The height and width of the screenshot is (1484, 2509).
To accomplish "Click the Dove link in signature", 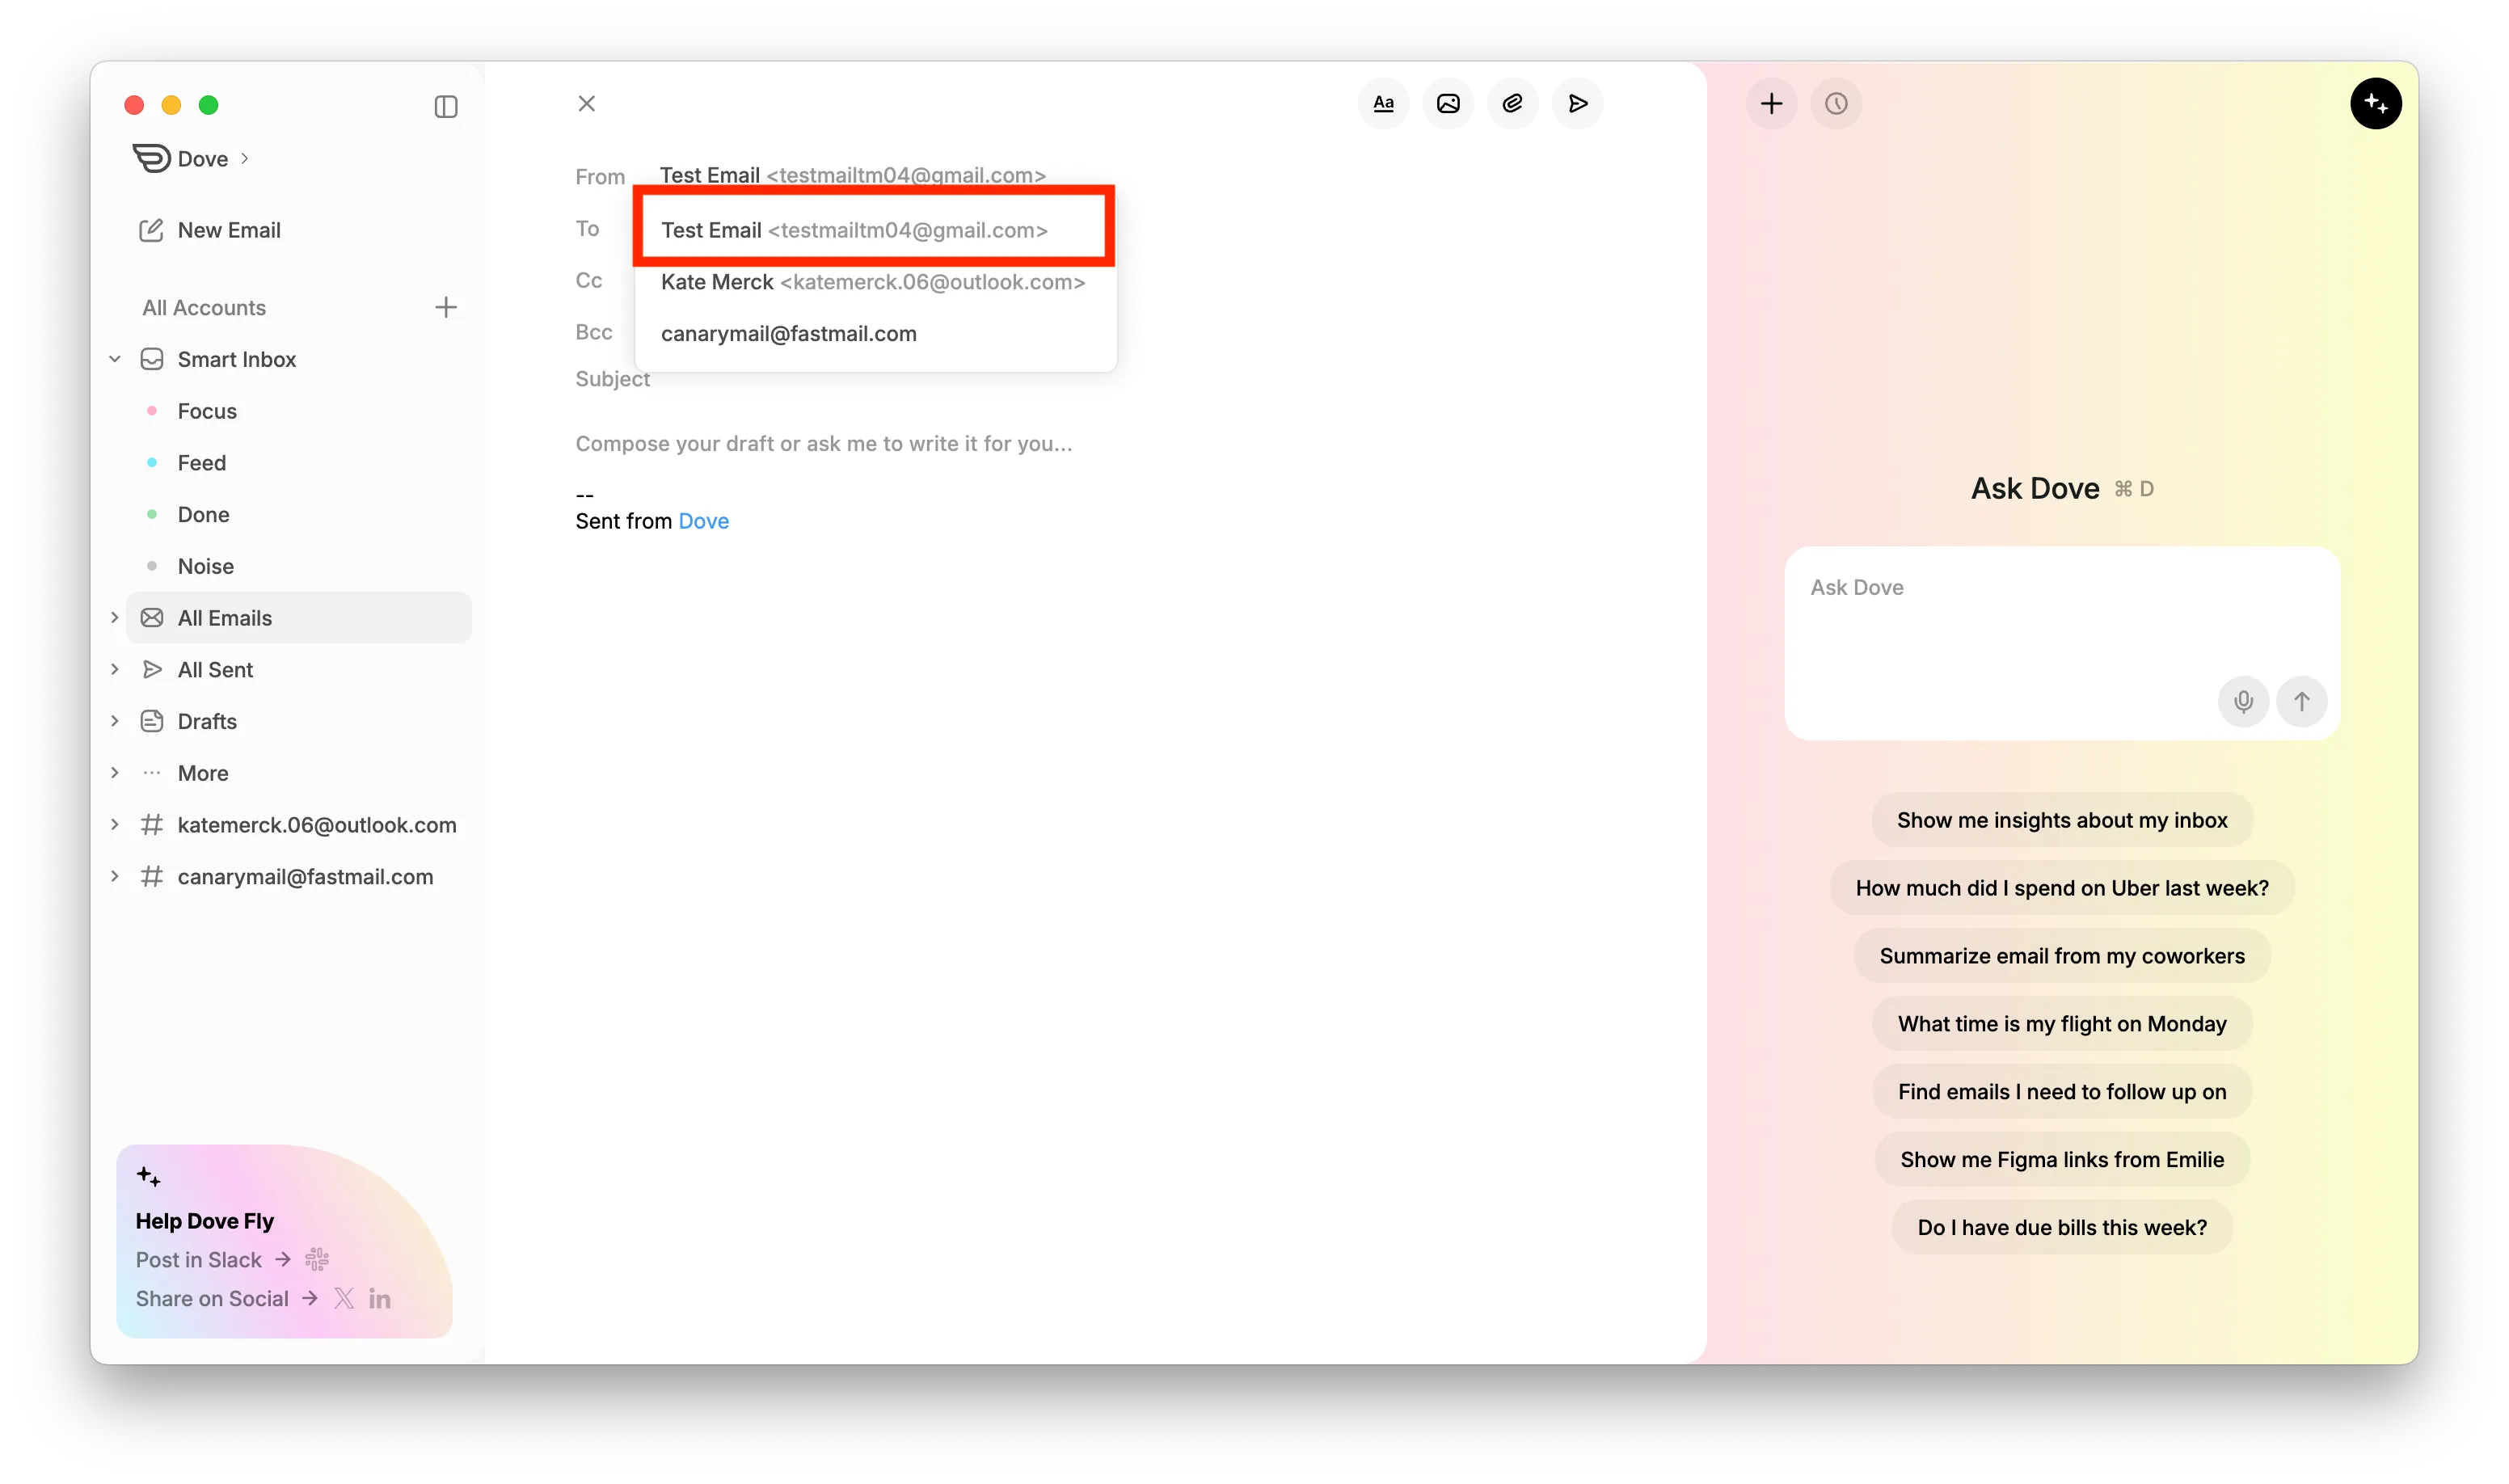I will [x=703, y=521].
